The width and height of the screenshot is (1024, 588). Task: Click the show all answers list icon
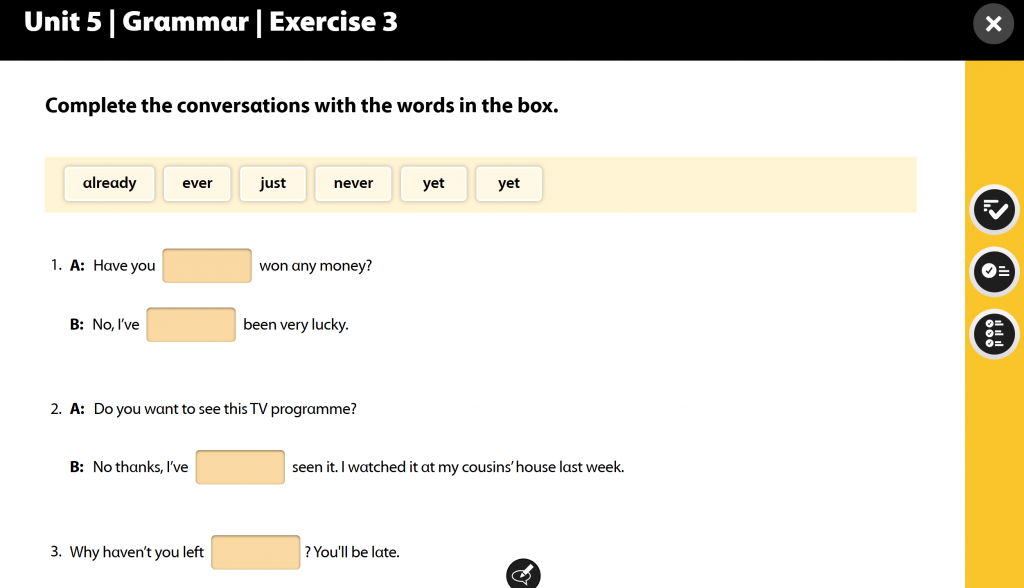click(x=994, y=333)
